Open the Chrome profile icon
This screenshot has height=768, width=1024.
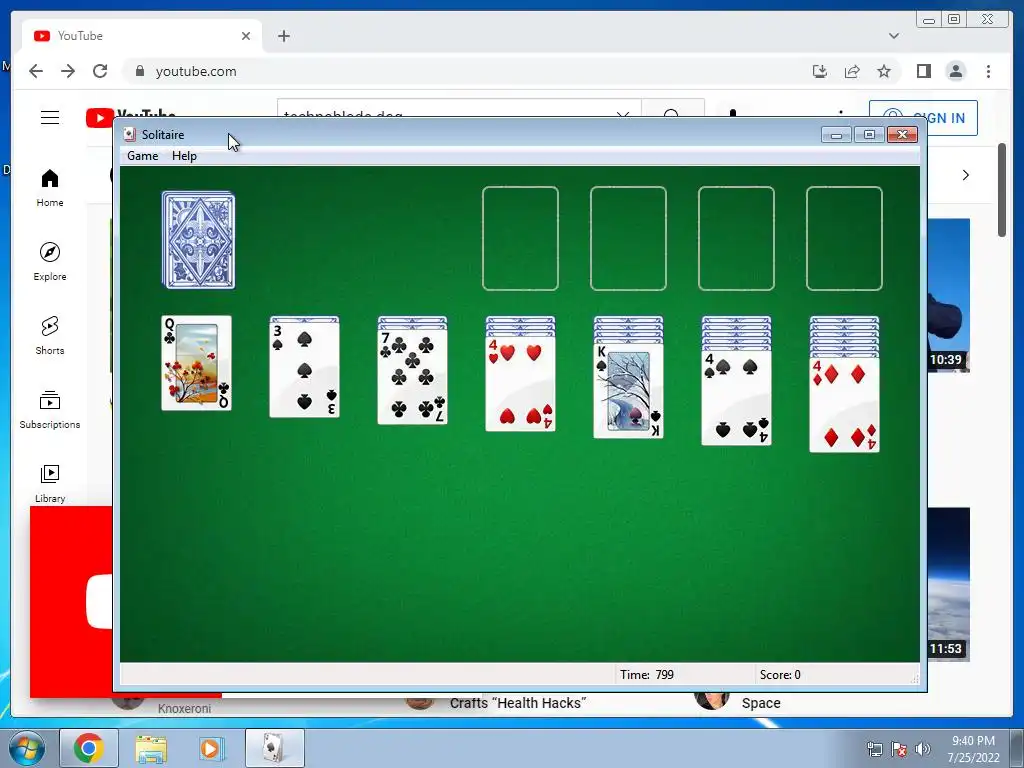click(x=956, y=71)
